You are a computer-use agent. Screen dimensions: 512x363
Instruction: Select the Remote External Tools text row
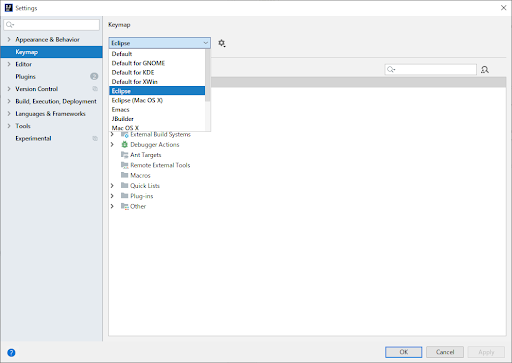point(160,165)
